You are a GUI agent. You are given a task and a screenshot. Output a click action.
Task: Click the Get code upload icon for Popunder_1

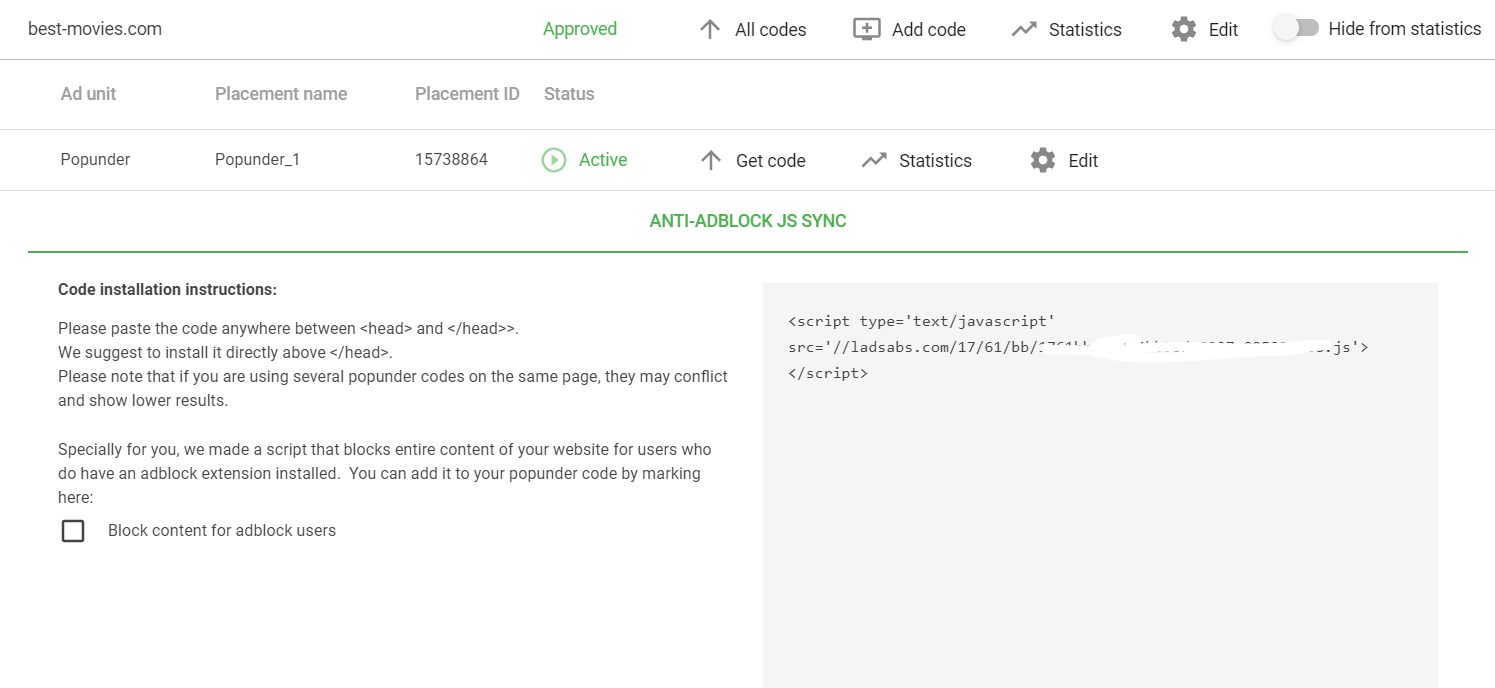coord(711,159)
